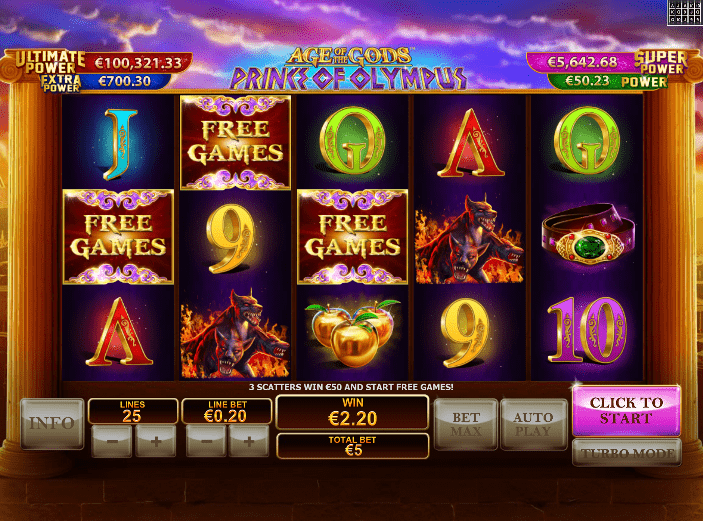Viewport: 703px width, 521px height.
Task: Start AUTO PLAY spins
Action: (x=534, y=424)
